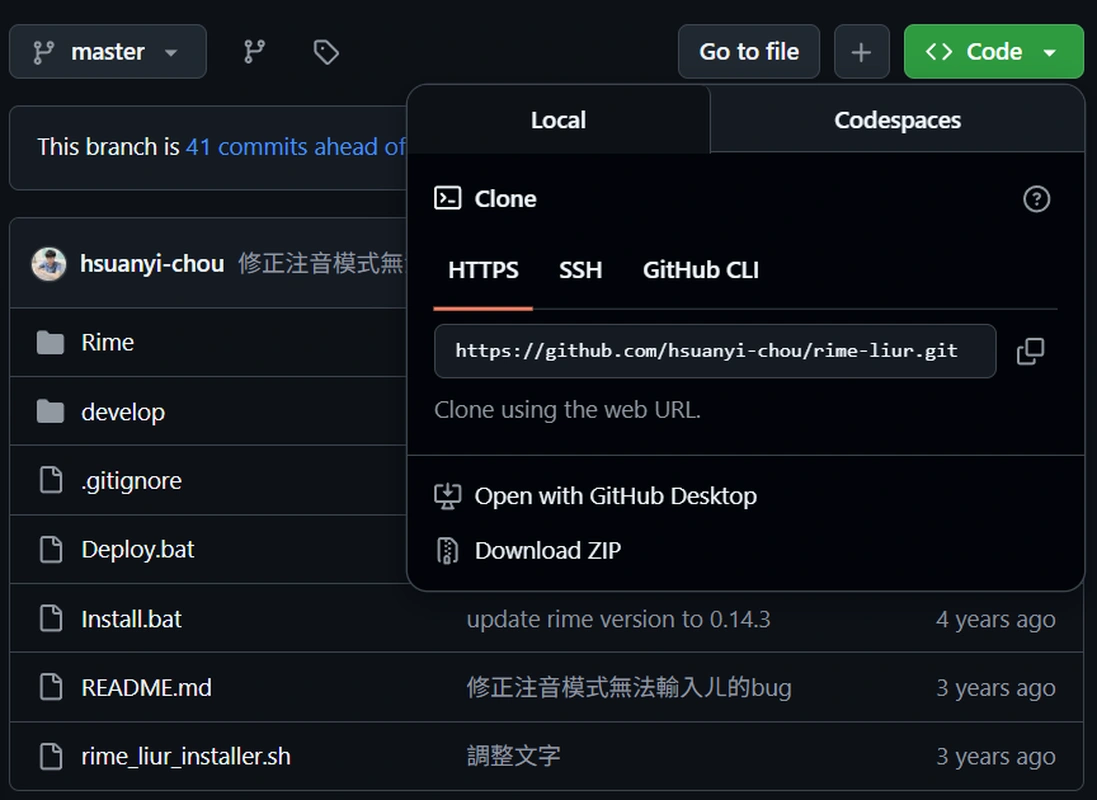The width and height of the screenshot is (1097, 800).
Task: Copy the clone URL to clipboard
Action: [x=1030, y=351]
